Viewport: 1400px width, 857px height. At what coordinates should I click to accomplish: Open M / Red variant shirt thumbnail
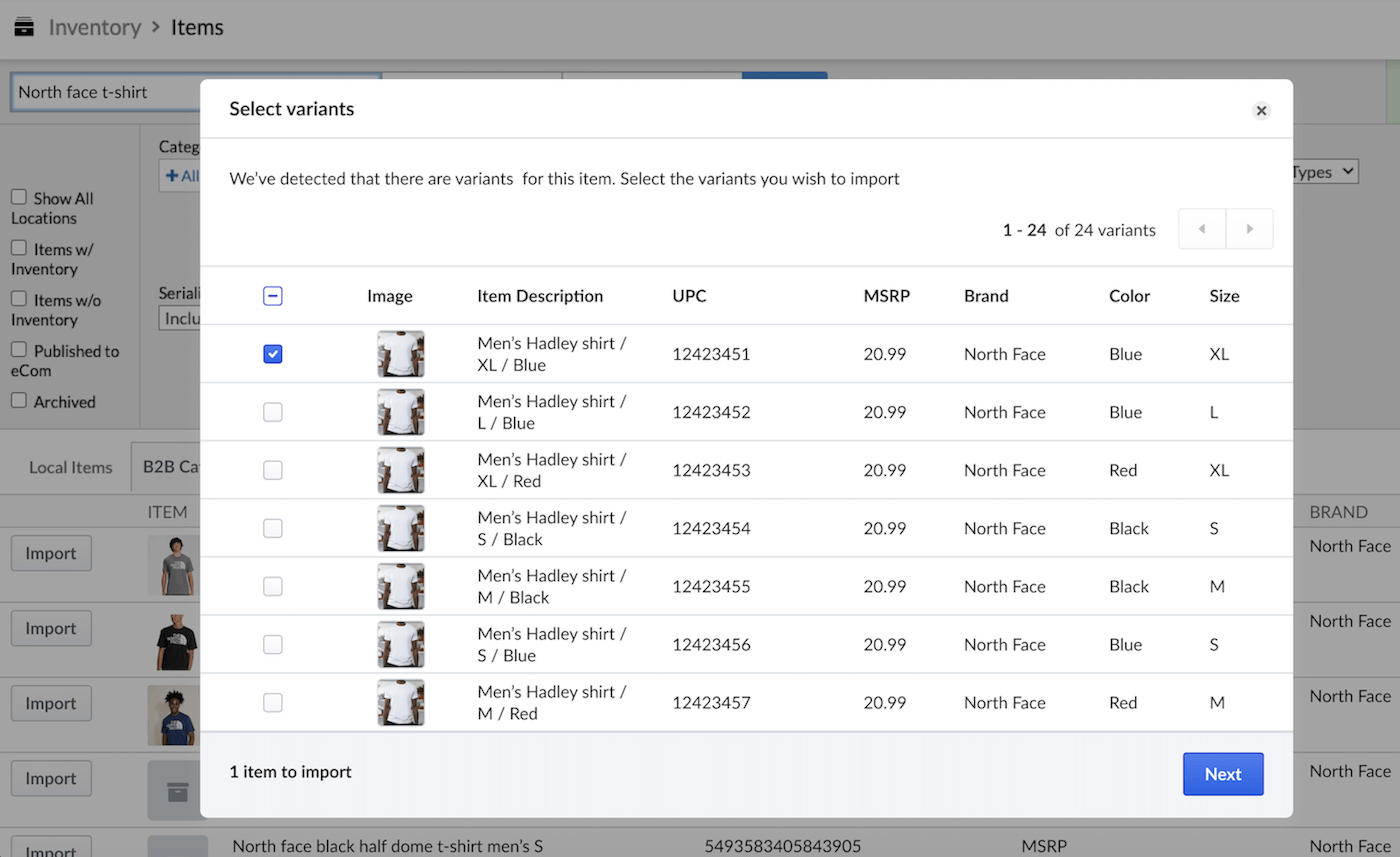pos(401,702)
